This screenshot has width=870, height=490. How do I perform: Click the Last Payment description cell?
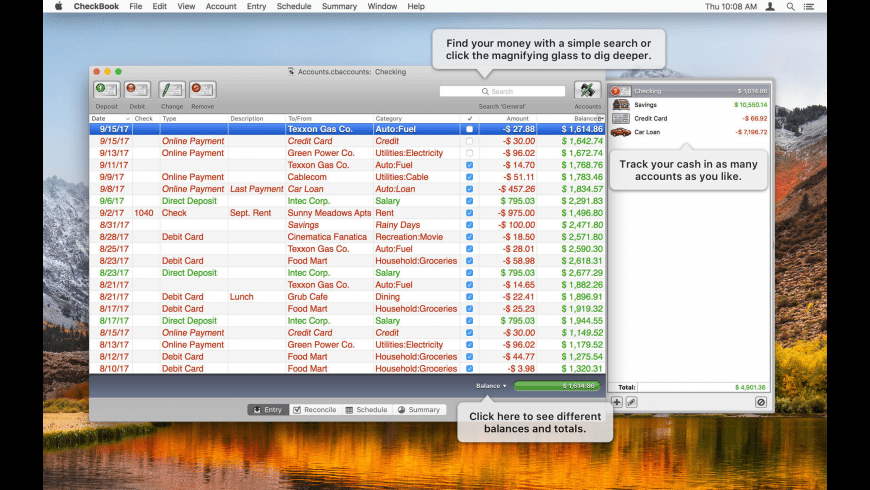pos(256,189)
